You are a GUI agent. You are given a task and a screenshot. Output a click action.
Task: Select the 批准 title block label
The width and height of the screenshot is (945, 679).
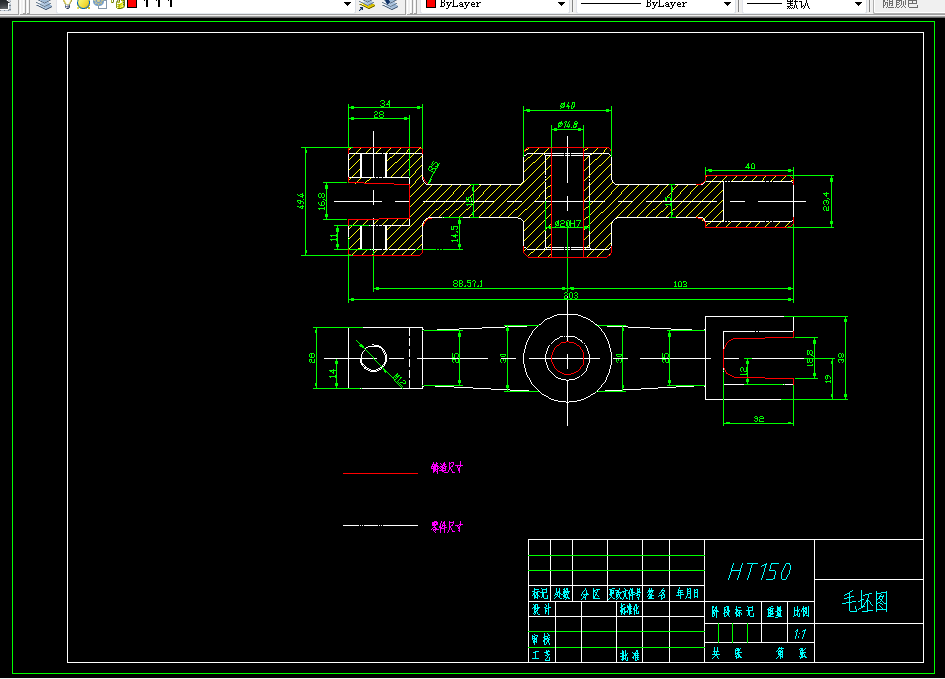(630, 655)
